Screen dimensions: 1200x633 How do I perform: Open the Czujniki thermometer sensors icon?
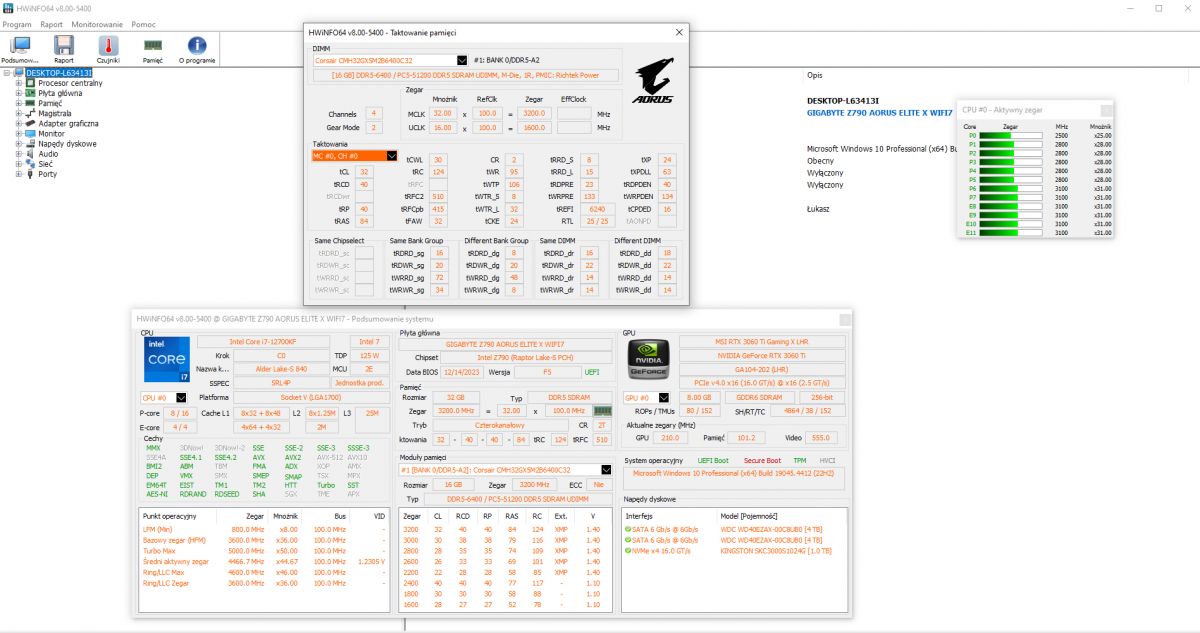pyautogui.click(x=108, y=45)
